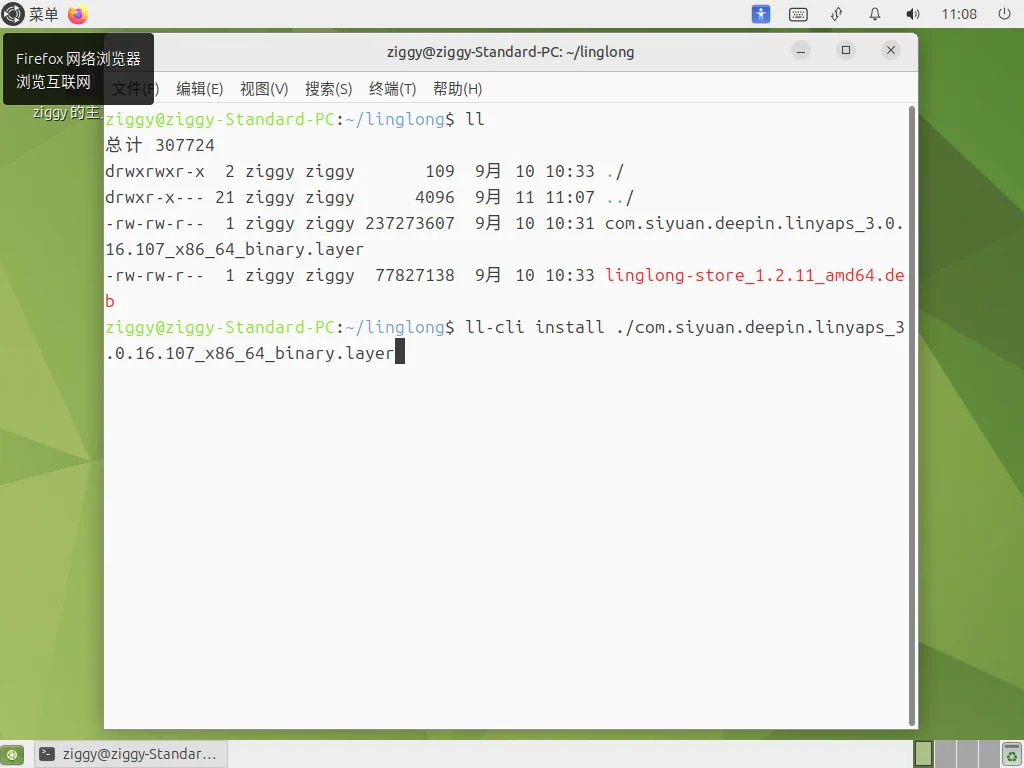Open the notifications bell

(x=874, y=14)
